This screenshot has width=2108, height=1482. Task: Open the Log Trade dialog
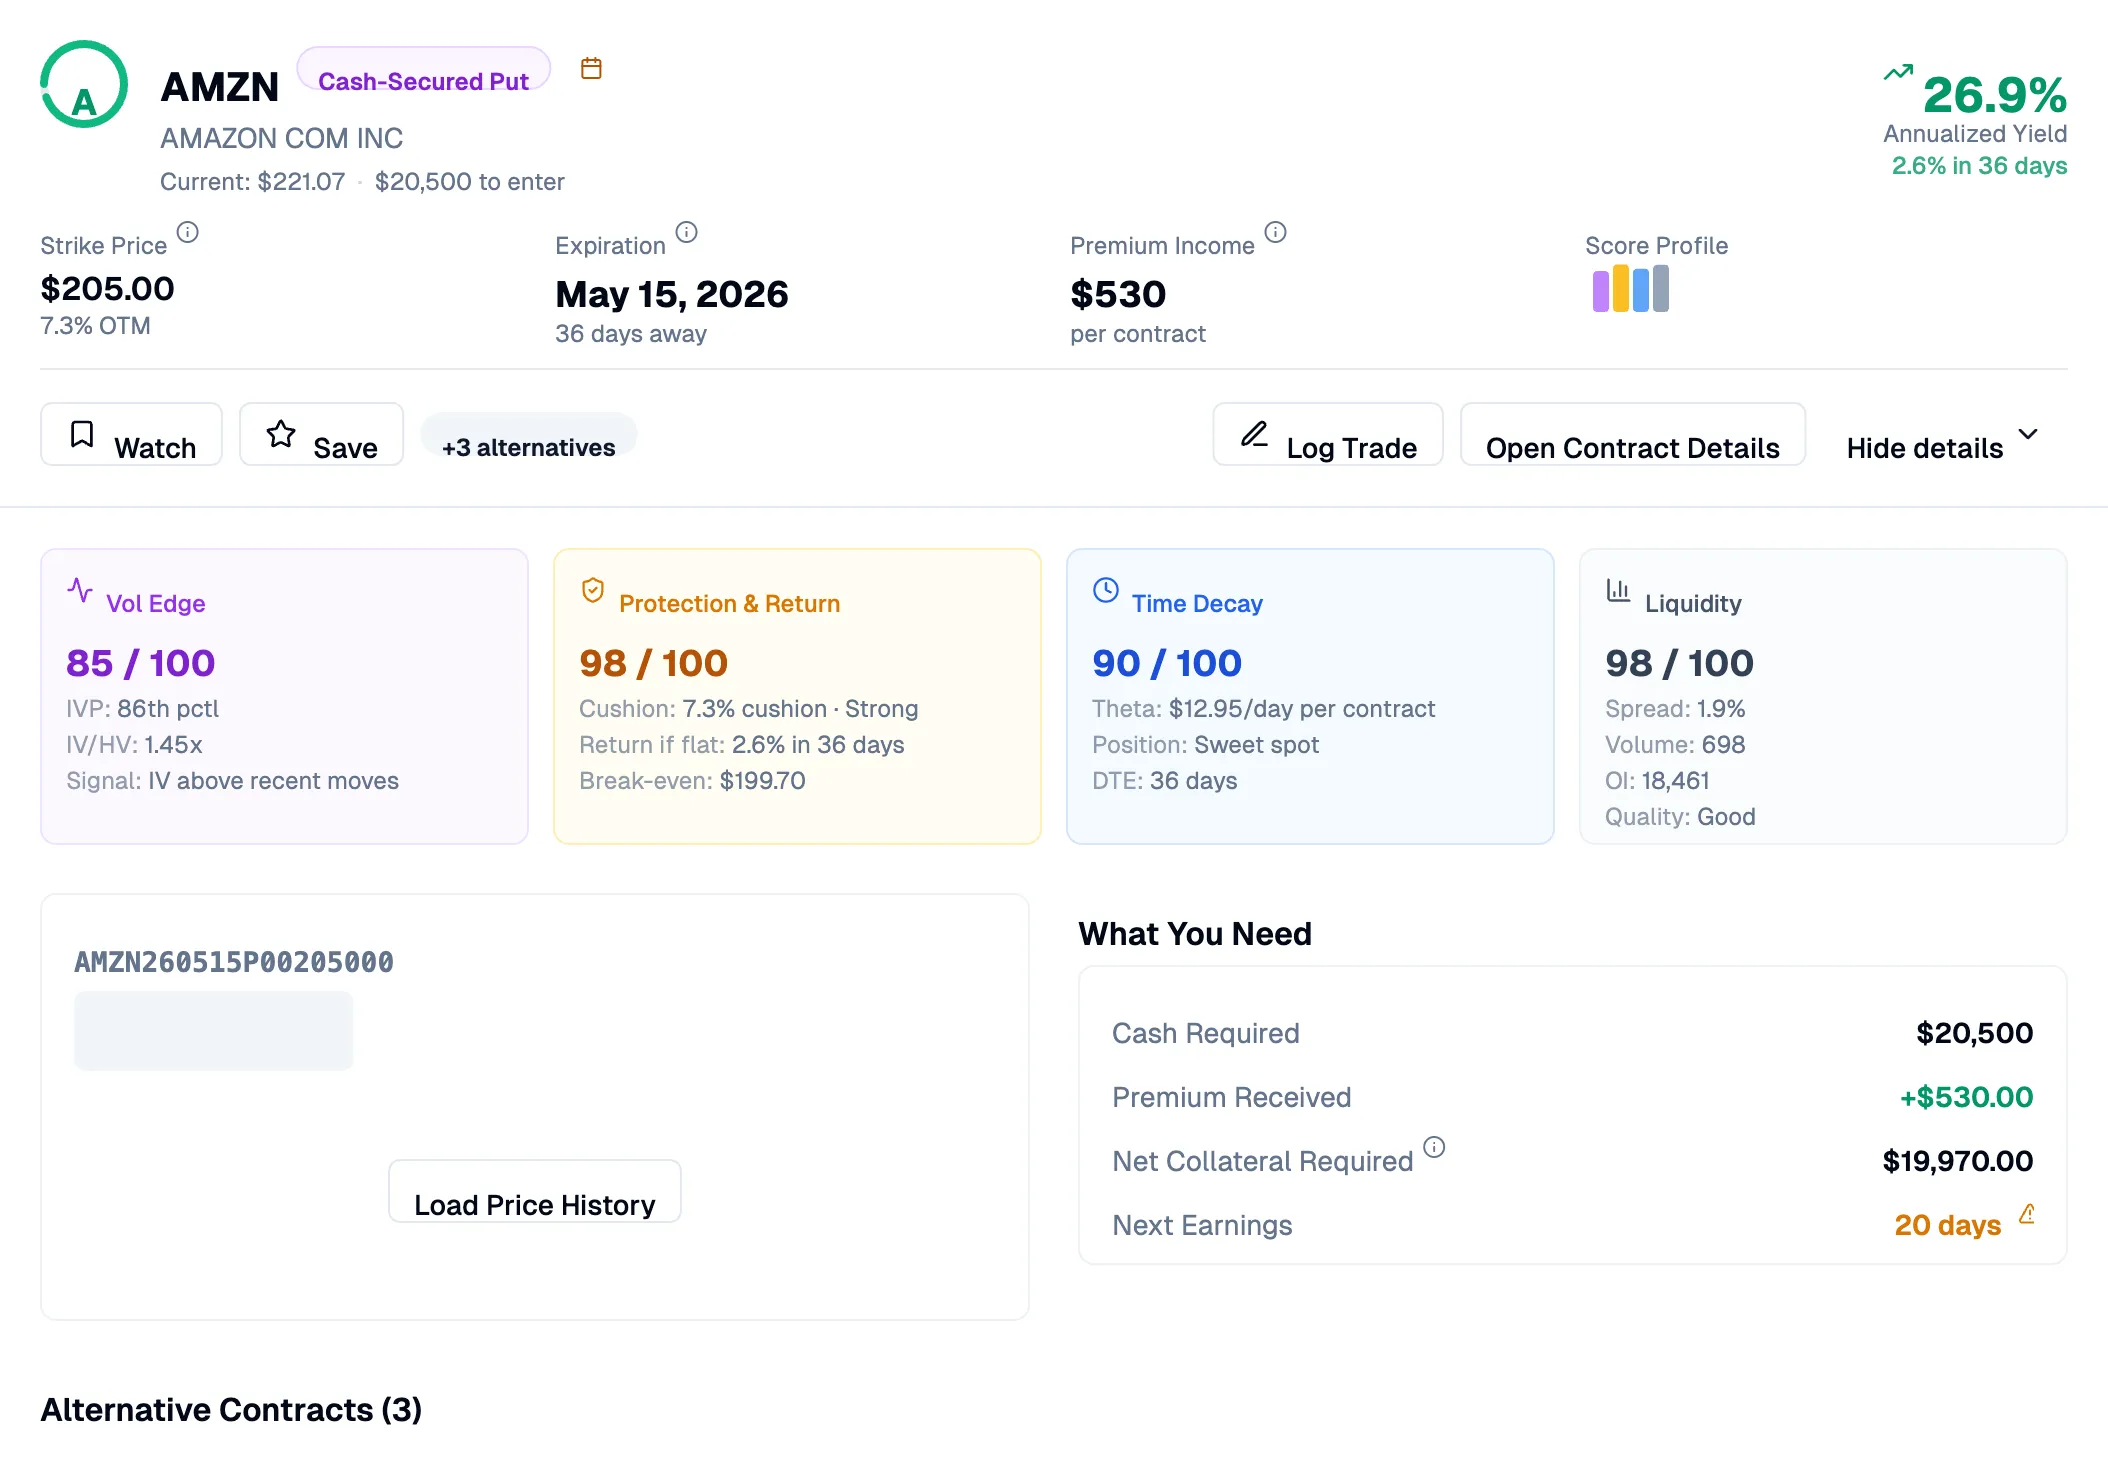tap(1328, 434)
